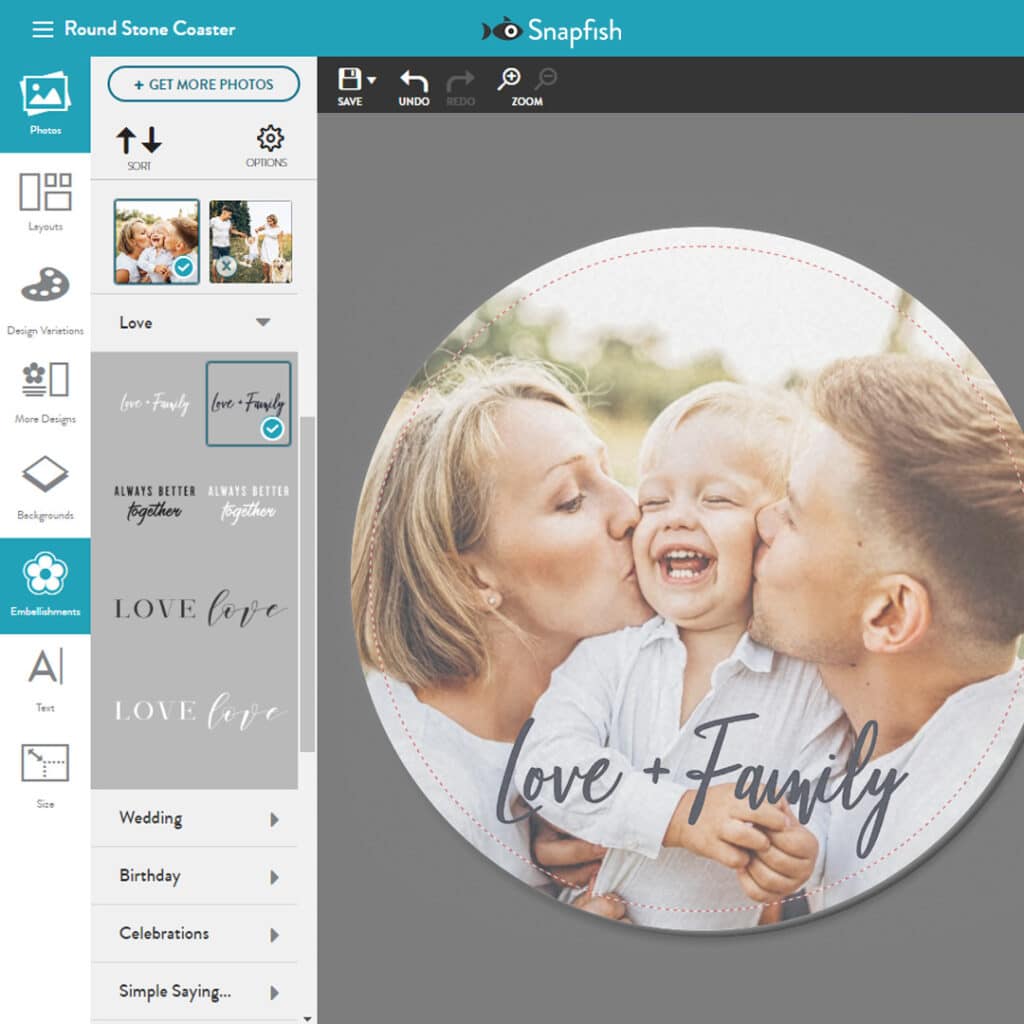Zoom in with the magnifier icon
The height and width of the screenshot is (1024, 1024).
[x=509, y=81]
